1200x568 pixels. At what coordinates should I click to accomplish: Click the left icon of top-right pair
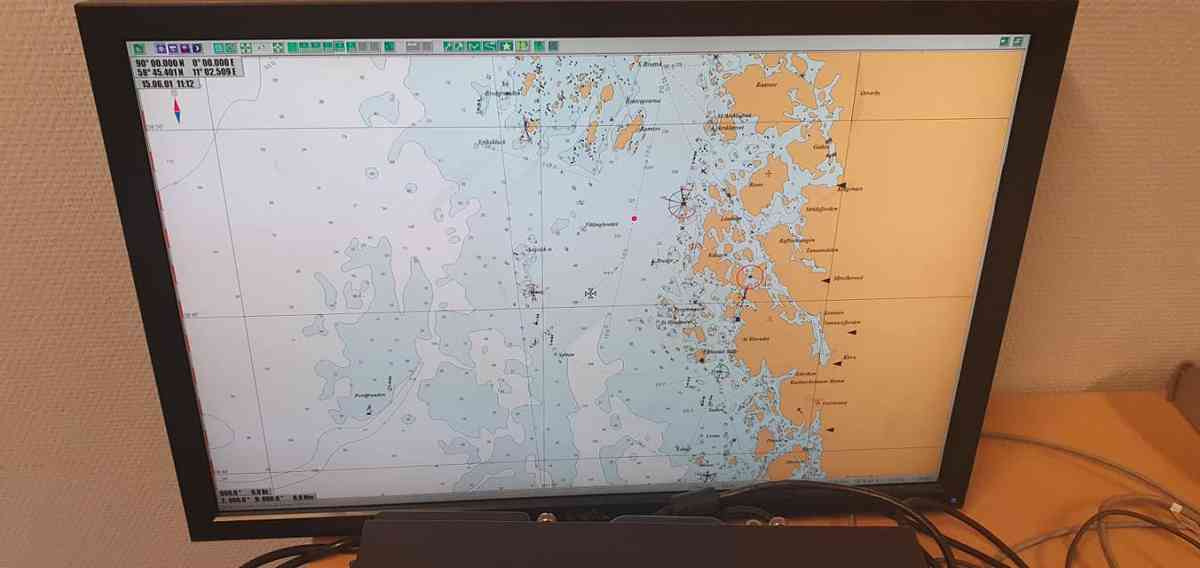(1004, 41)
